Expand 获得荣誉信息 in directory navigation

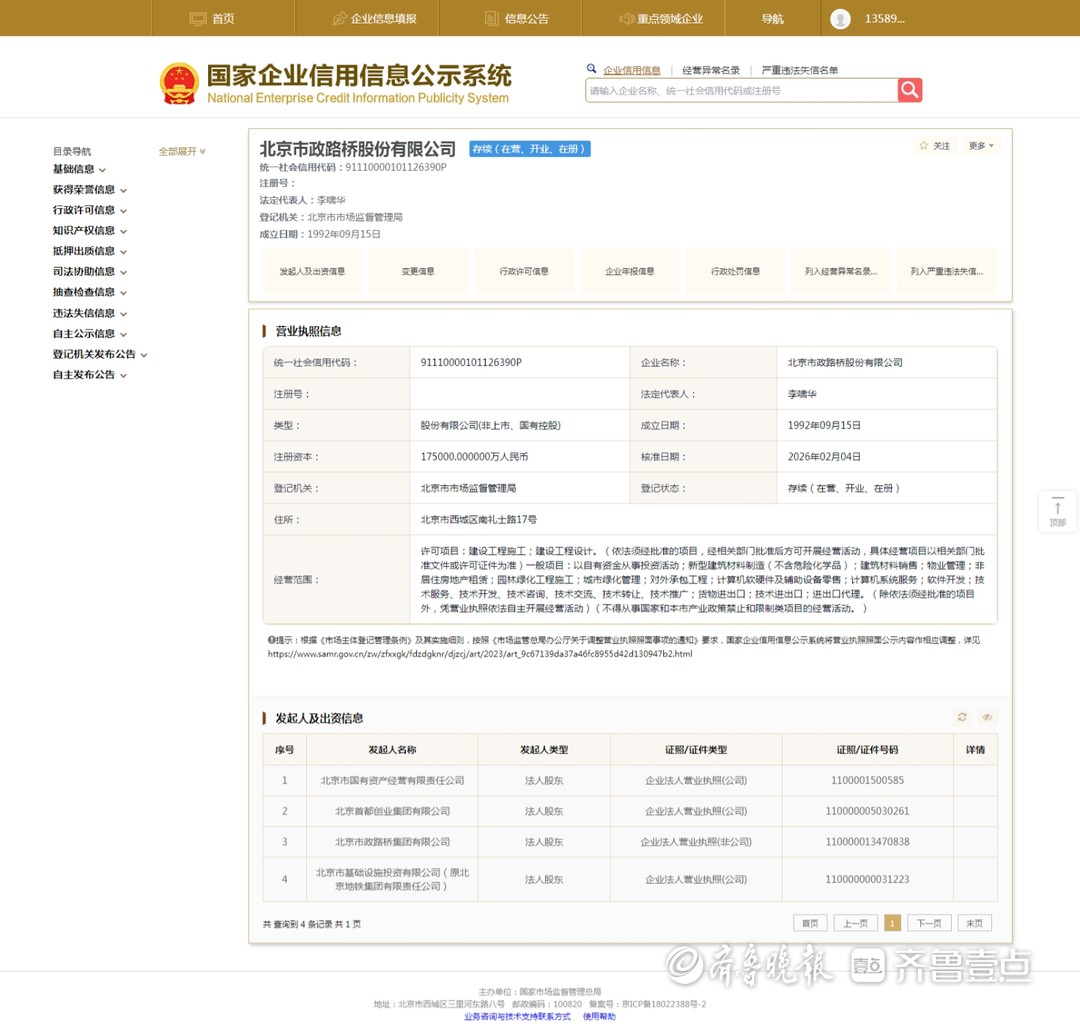pos(90,190)
